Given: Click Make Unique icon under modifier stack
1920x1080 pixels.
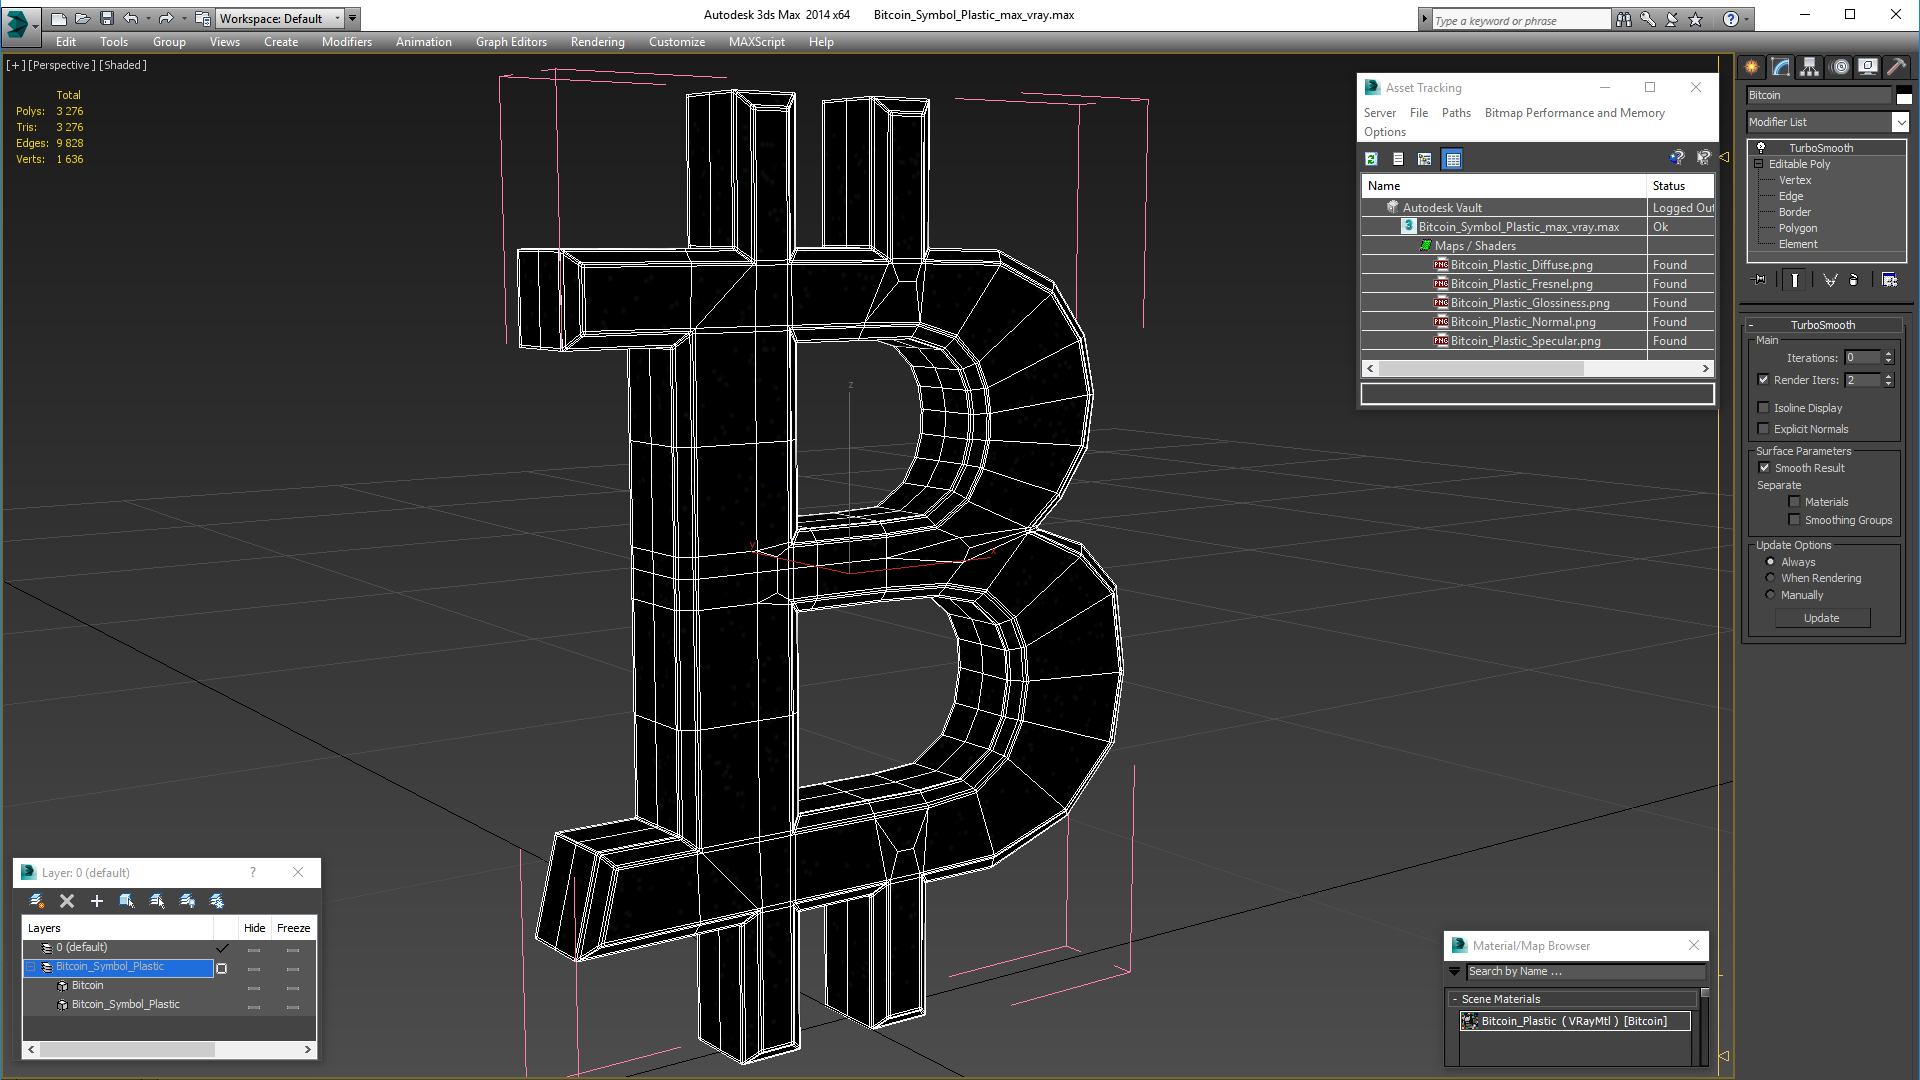Looking at the screenshot, I should pyautogui.click(x=1830, y=280).
